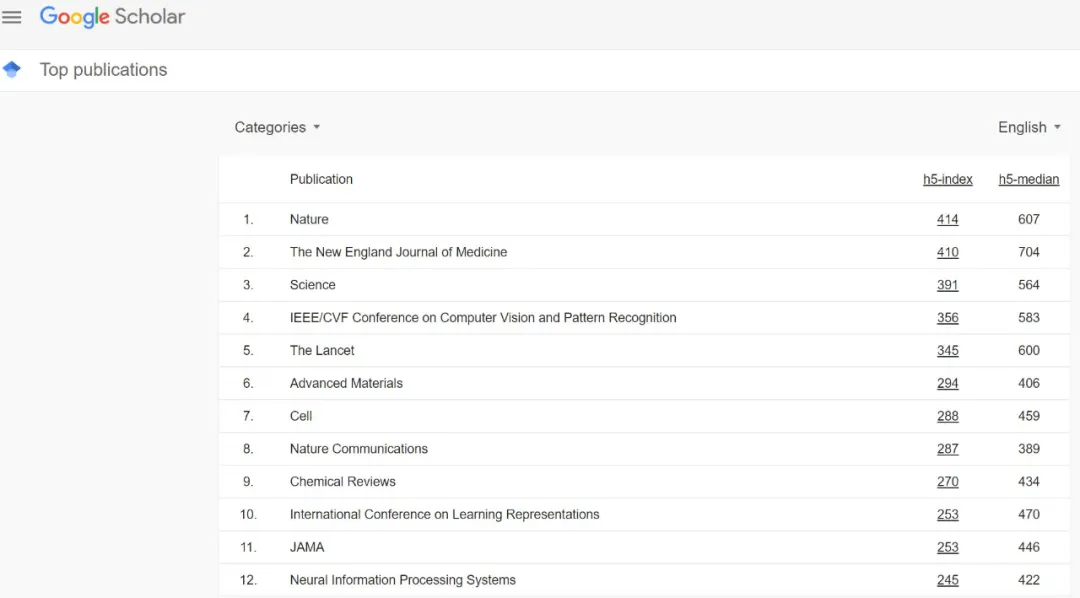Click the Google Scholar logo
Screen dimensions: 1080x598
pyautogui.click(x=111, y=16)
